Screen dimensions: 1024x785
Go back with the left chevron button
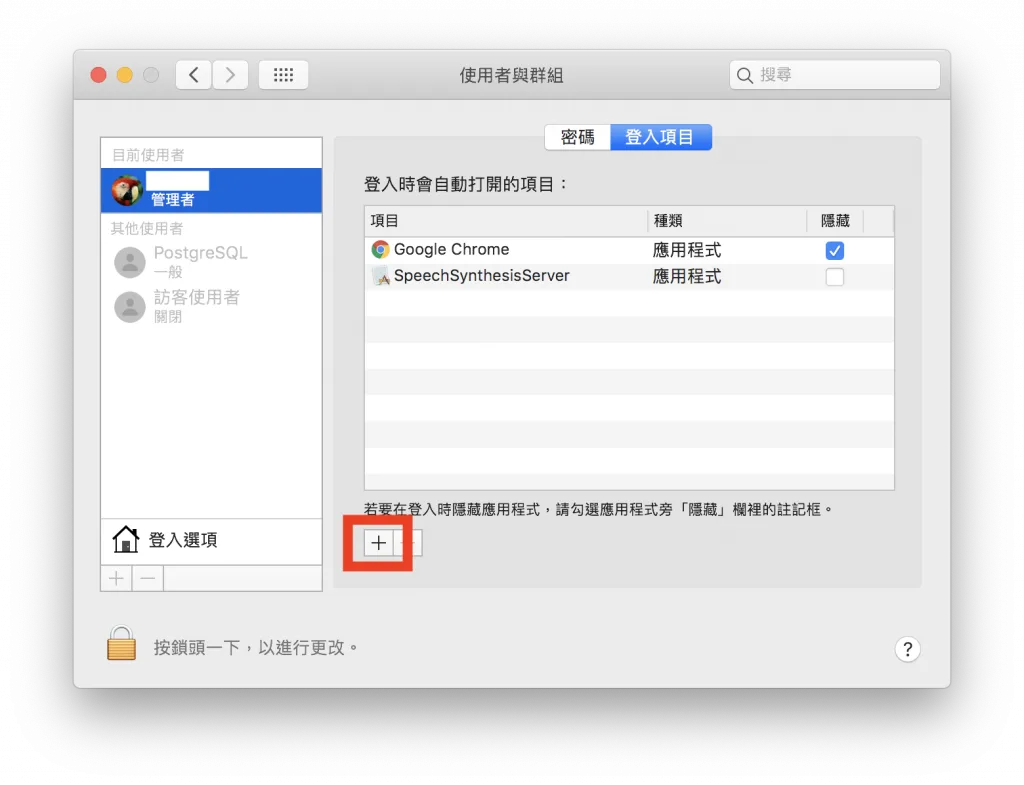click(193, 75)
